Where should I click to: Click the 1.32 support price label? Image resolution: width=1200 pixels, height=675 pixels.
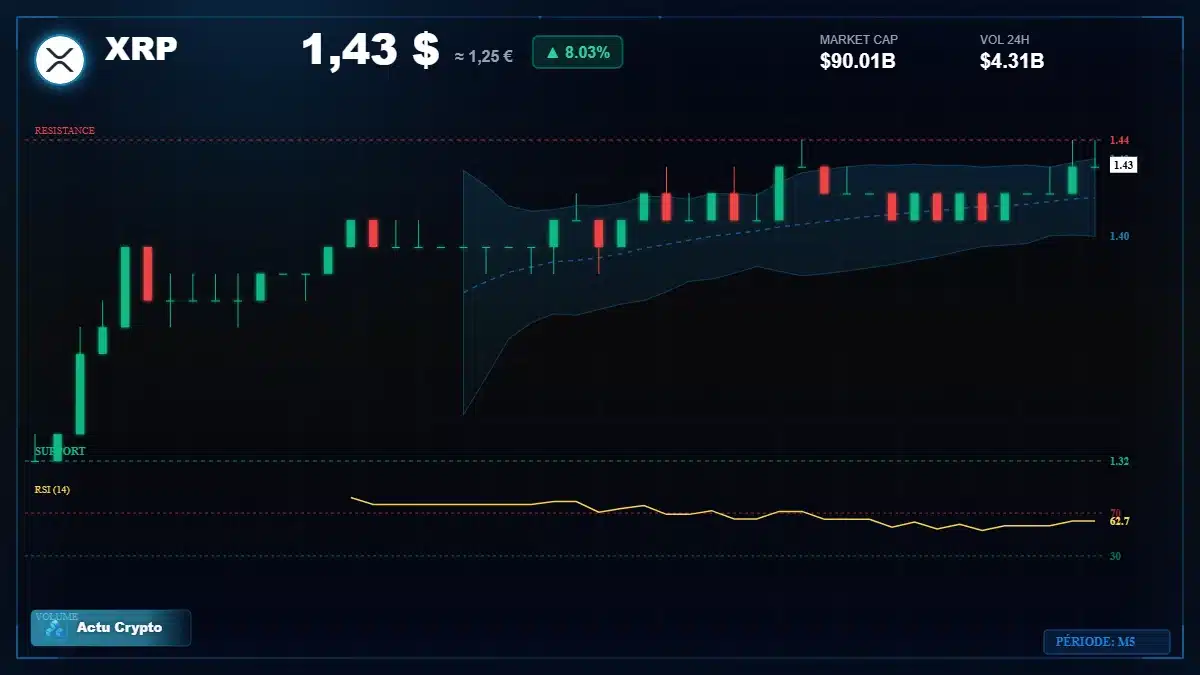tap(1119, 461)
